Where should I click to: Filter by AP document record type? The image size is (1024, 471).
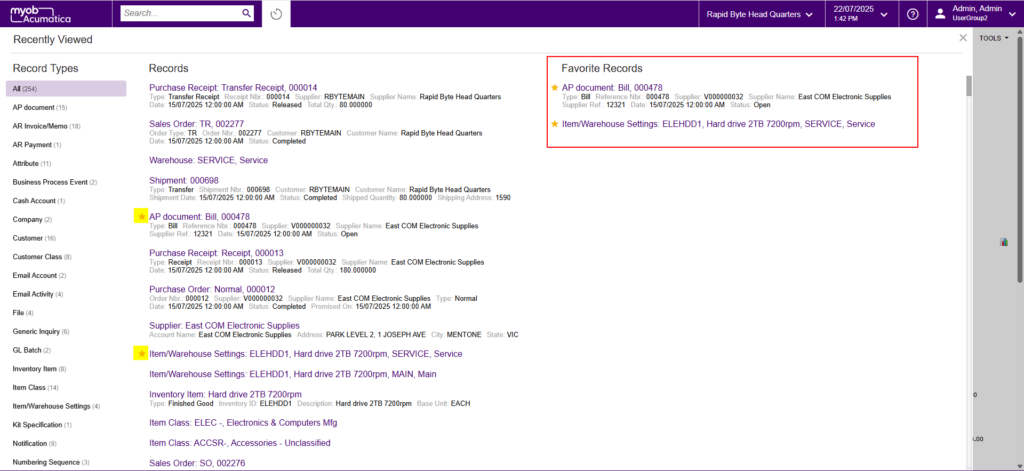(40, 107)
